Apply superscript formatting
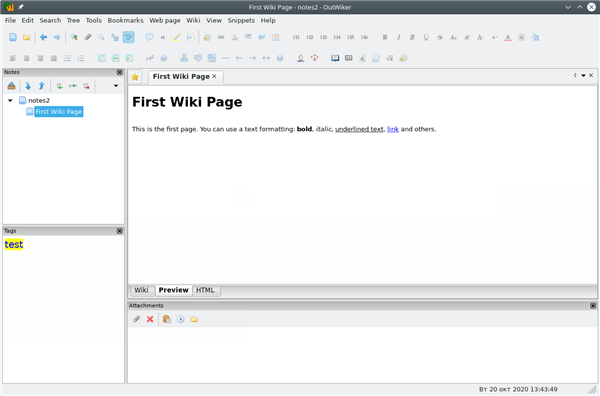Image resolution: width=600 pixels, height=396 pixels. 467,37
